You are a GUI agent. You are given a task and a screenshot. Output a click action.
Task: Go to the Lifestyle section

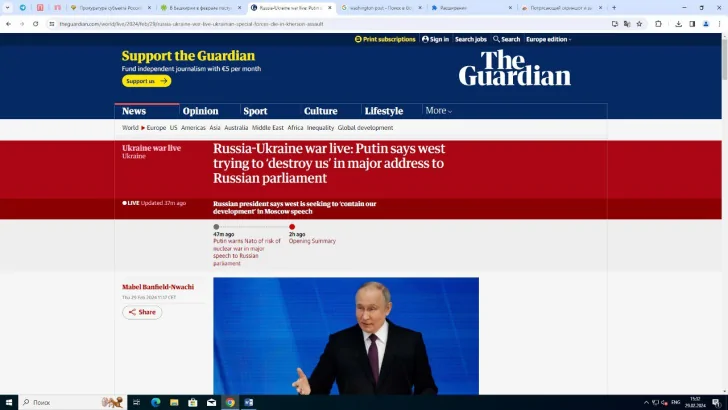tap(384, 111)
